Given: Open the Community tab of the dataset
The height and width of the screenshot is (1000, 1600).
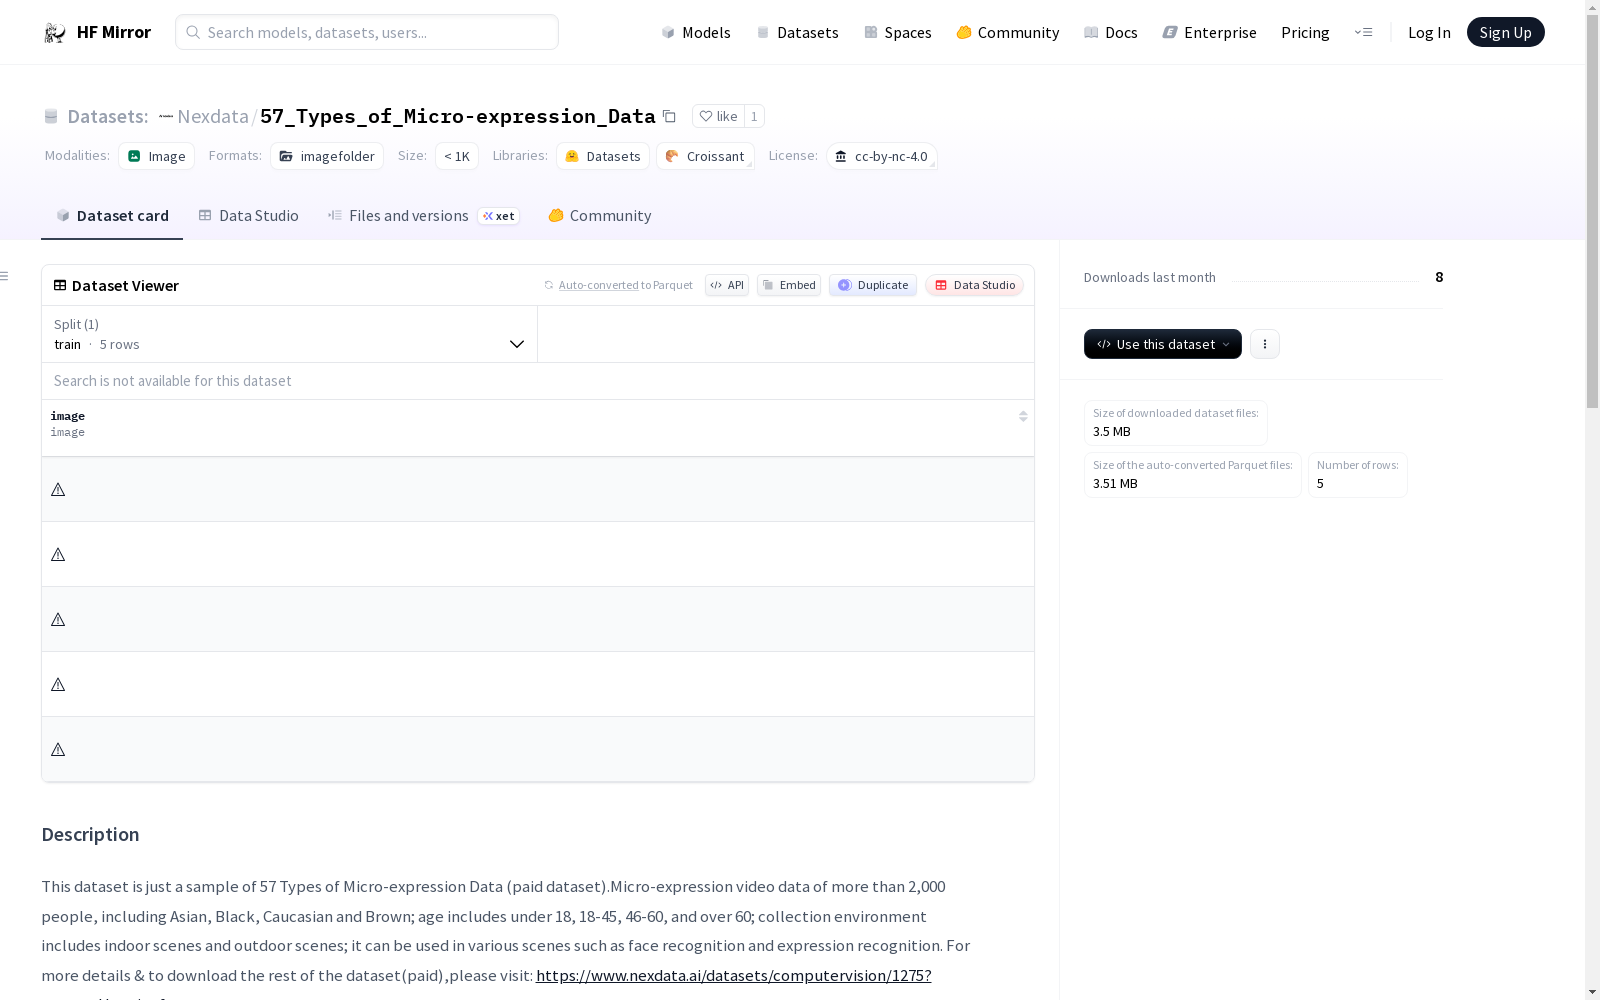Looking at the screenshot, I should (600, 216).
